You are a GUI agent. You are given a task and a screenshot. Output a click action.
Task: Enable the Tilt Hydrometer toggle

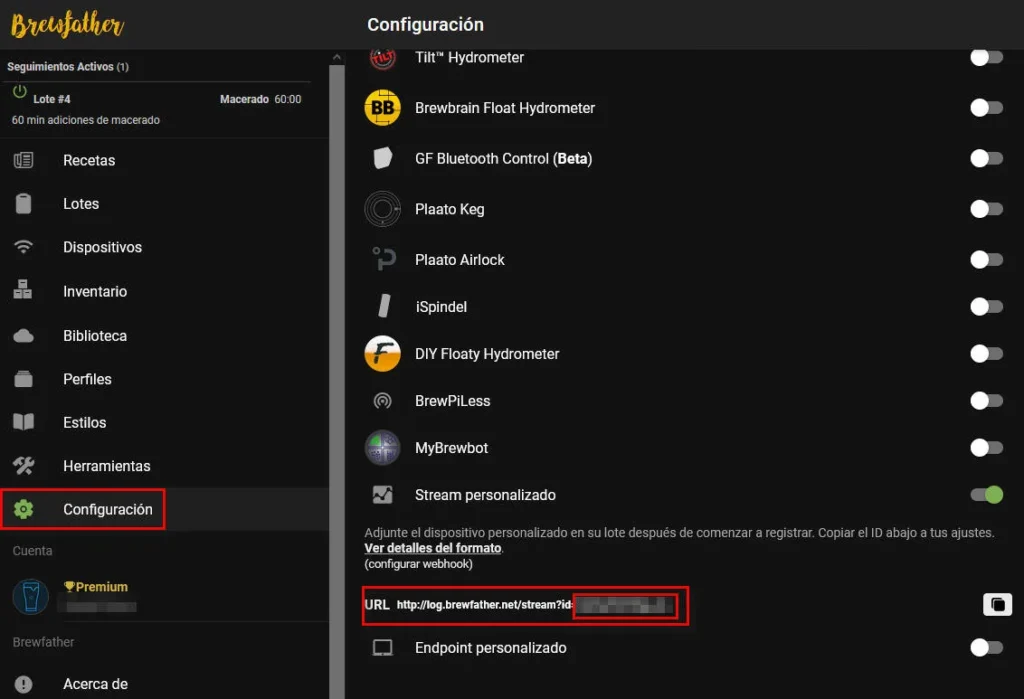click(x=986, y=57)
